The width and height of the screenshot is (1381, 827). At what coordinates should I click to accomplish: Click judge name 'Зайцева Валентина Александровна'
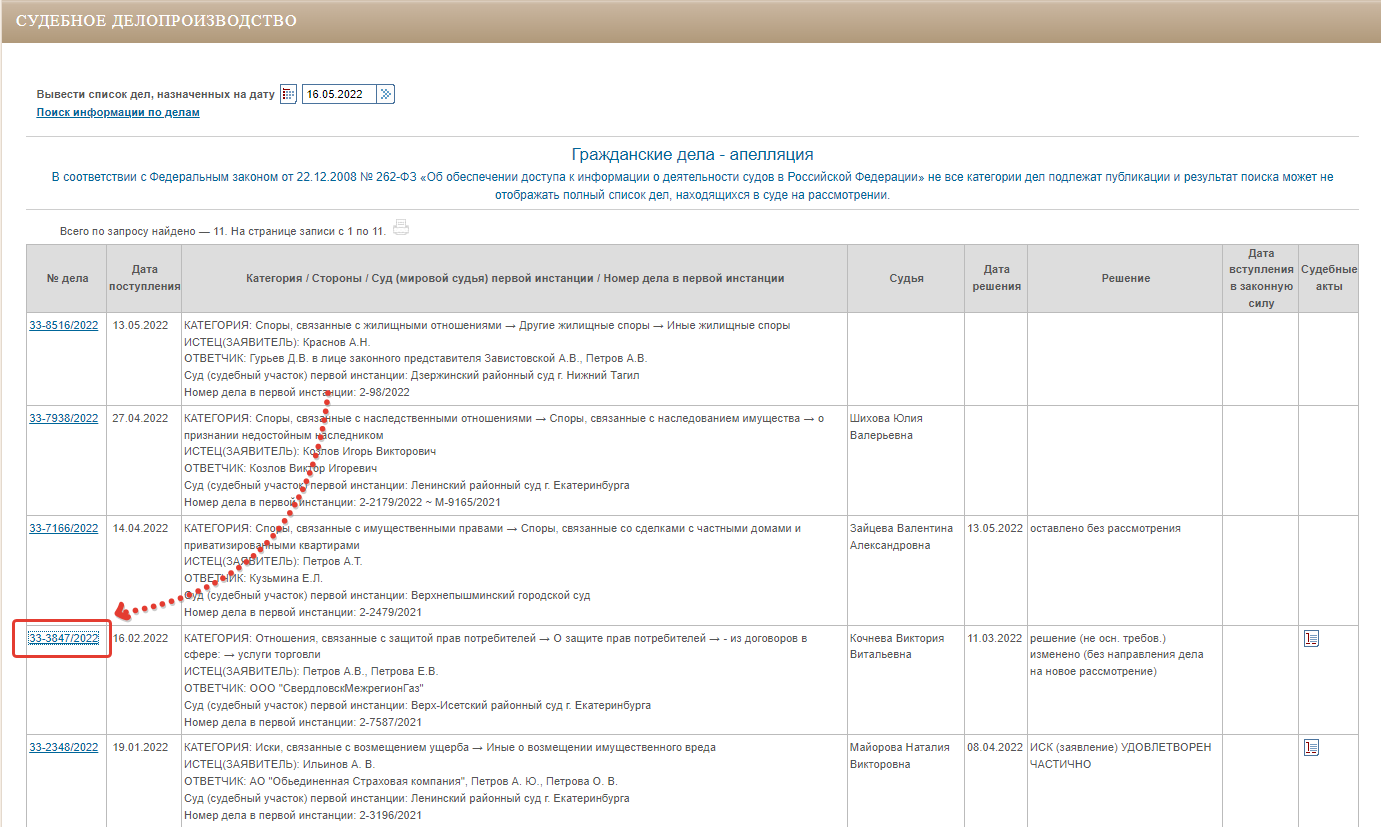click(902, 537)
